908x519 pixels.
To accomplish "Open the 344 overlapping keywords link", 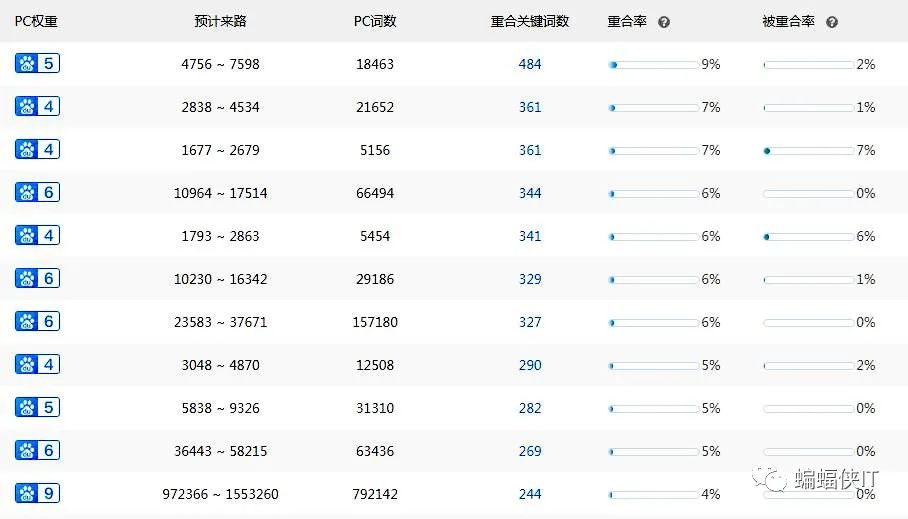I will [530, 193].
